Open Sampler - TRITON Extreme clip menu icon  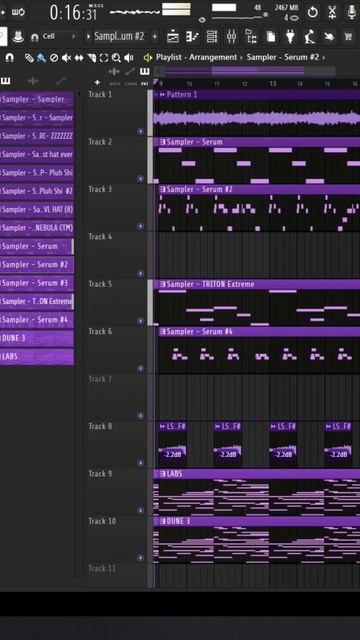click(x=162, y=284)
